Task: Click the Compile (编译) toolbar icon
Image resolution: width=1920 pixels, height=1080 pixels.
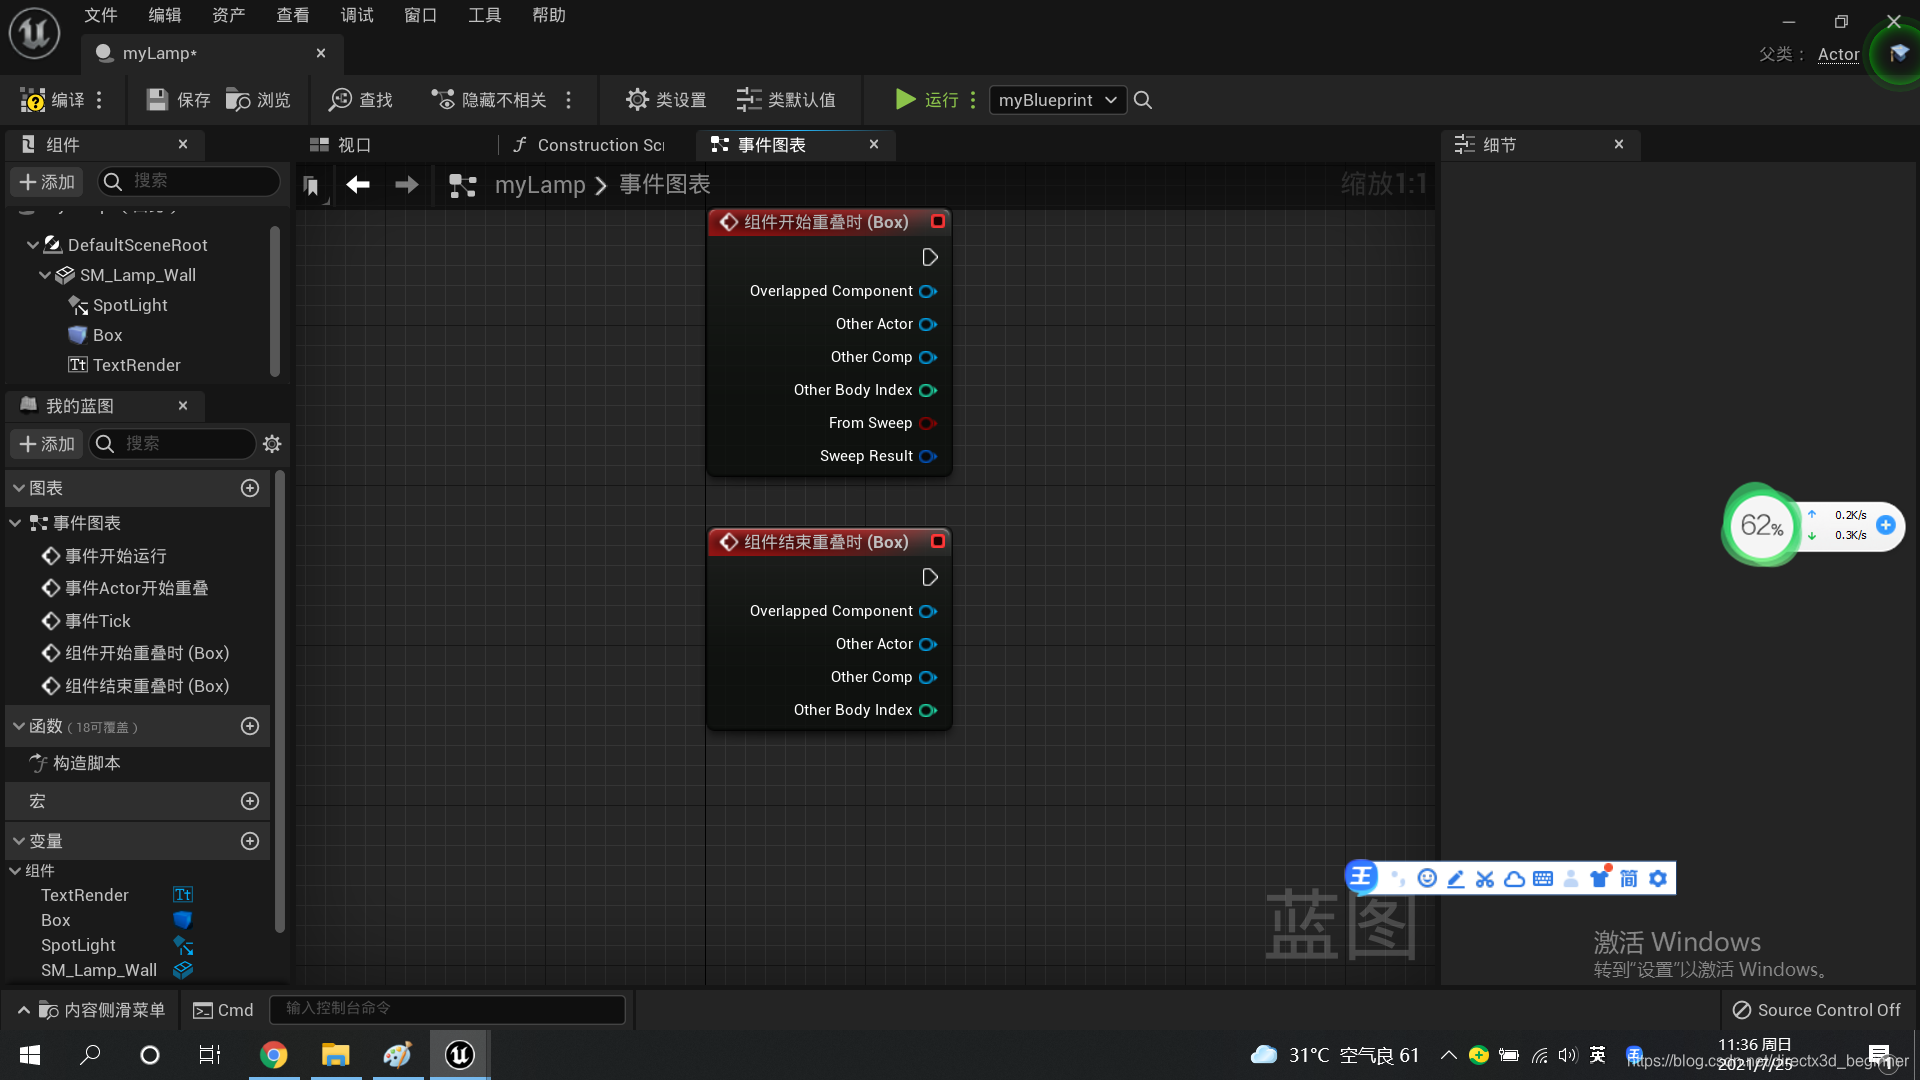Action: point(33,100)
